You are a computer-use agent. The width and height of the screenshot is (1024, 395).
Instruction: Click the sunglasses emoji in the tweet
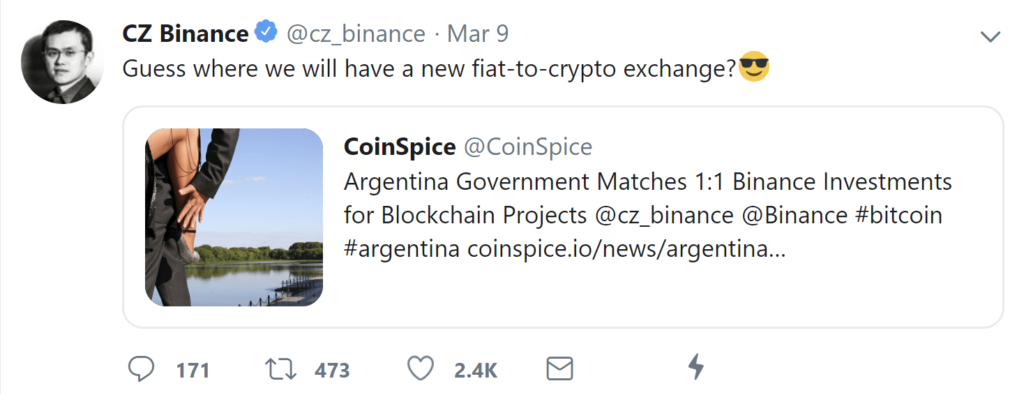(754, 68)
